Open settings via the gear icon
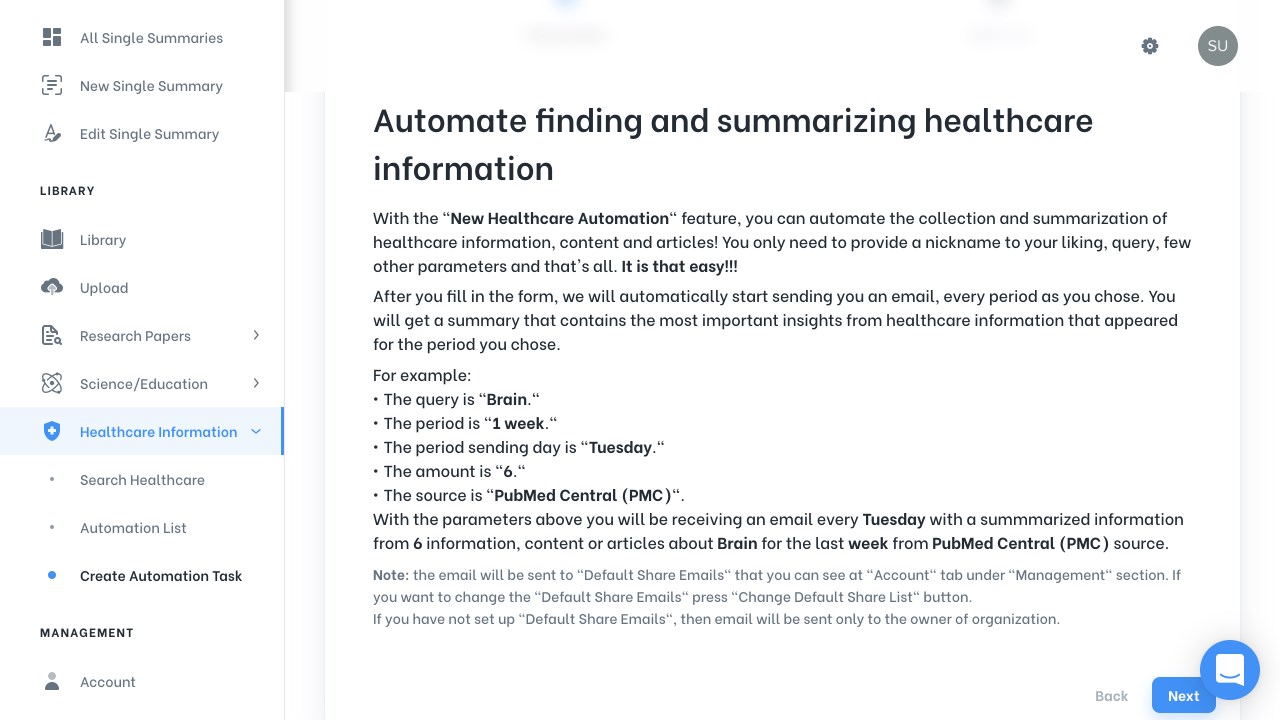This screenshot has height=720, width=1280. tap(1150, 46)
